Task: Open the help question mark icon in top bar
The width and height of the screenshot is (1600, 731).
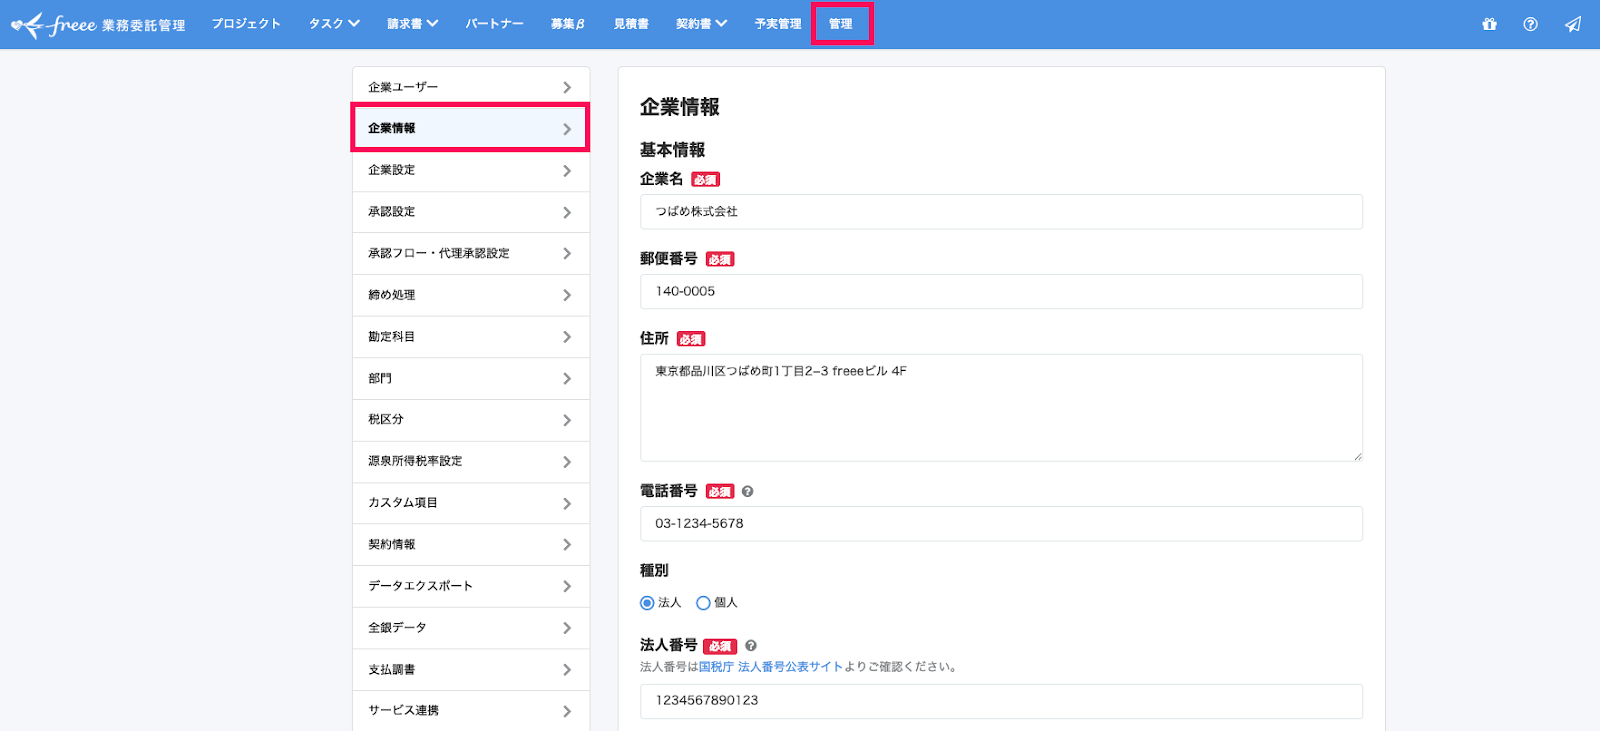Action: [1530, 24]
